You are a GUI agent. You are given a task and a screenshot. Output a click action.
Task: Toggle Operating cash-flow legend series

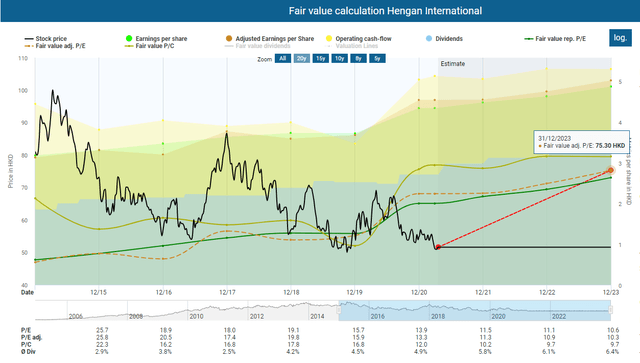359,38
